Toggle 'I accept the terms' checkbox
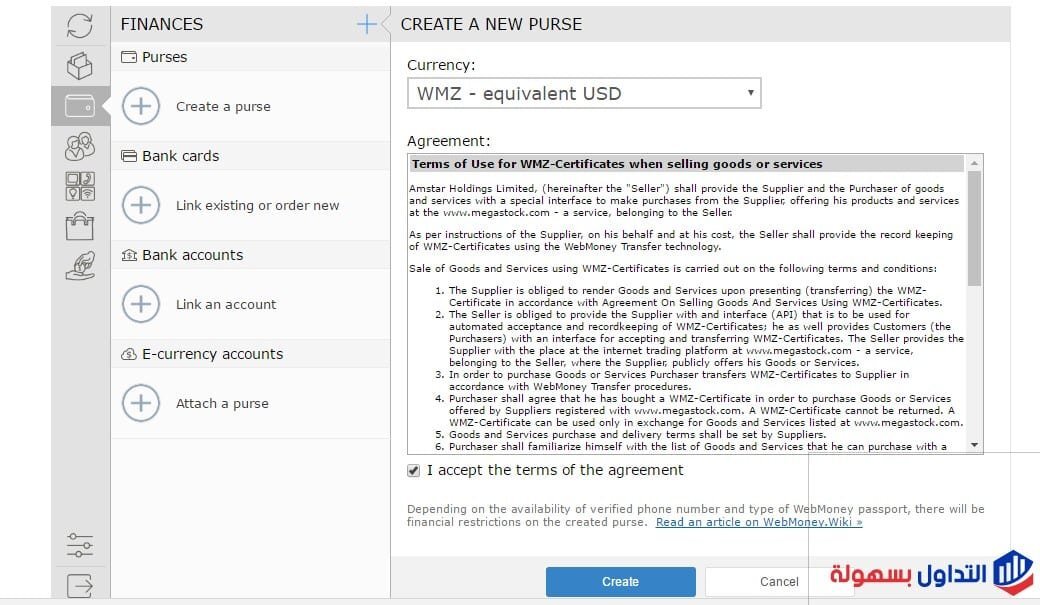1040x605 pixels. (x=414, y=471)
